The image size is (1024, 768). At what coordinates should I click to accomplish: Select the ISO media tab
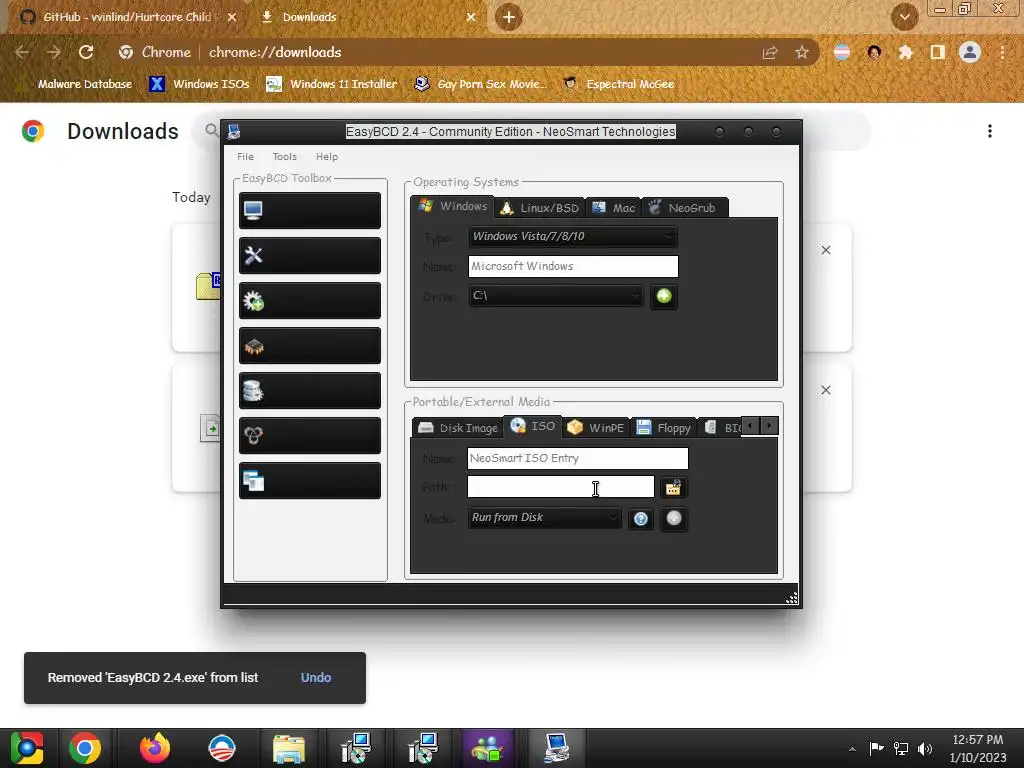tap(532, 426)
